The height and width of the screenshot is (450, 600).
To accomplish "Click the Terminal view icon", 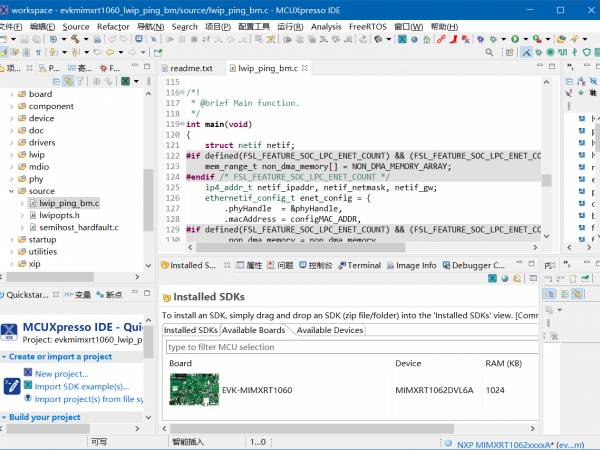I will pos(341,266).
